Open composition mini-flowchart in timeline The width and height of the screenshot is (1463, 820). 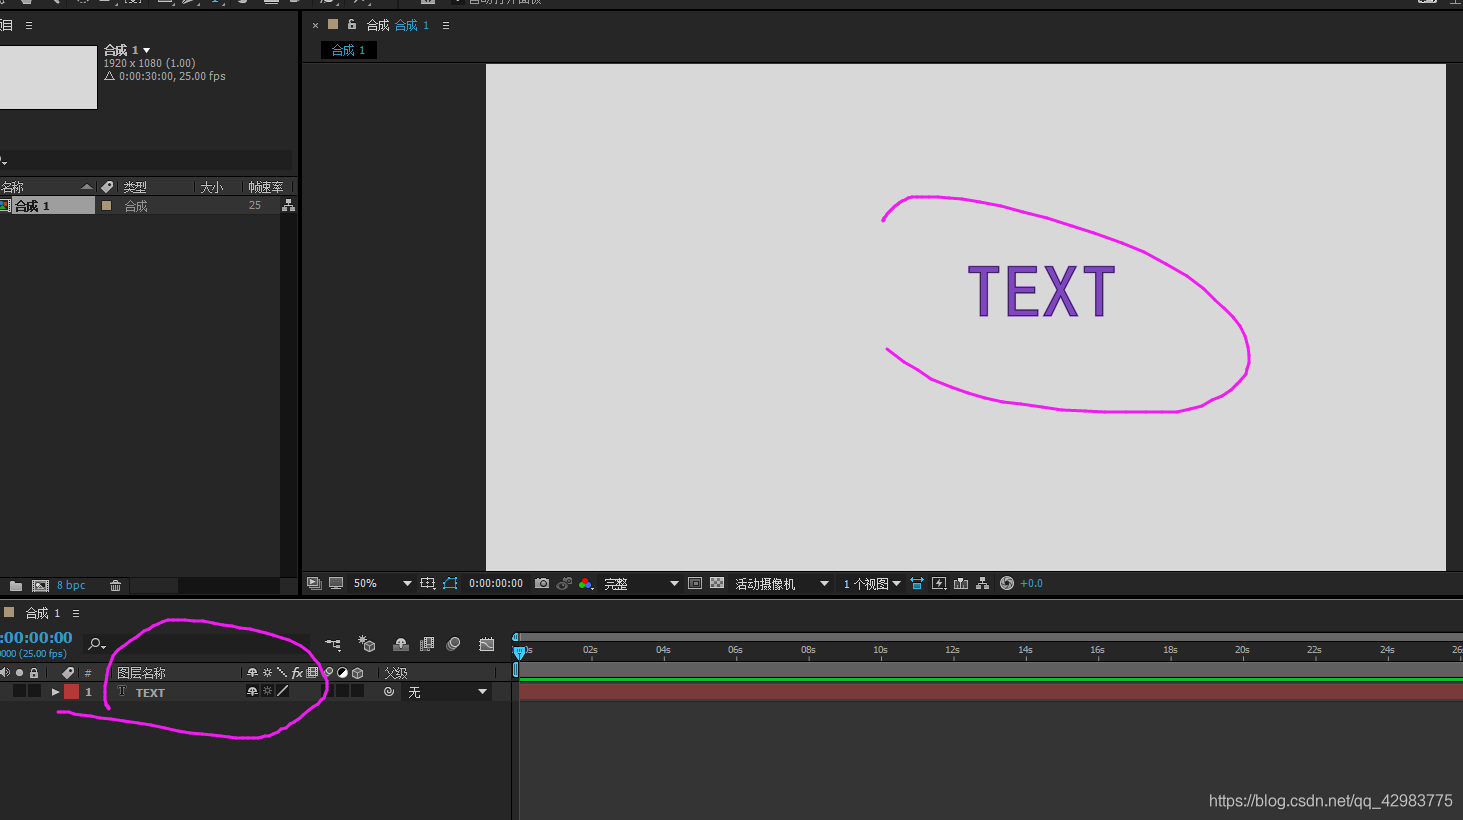(333, 645)
